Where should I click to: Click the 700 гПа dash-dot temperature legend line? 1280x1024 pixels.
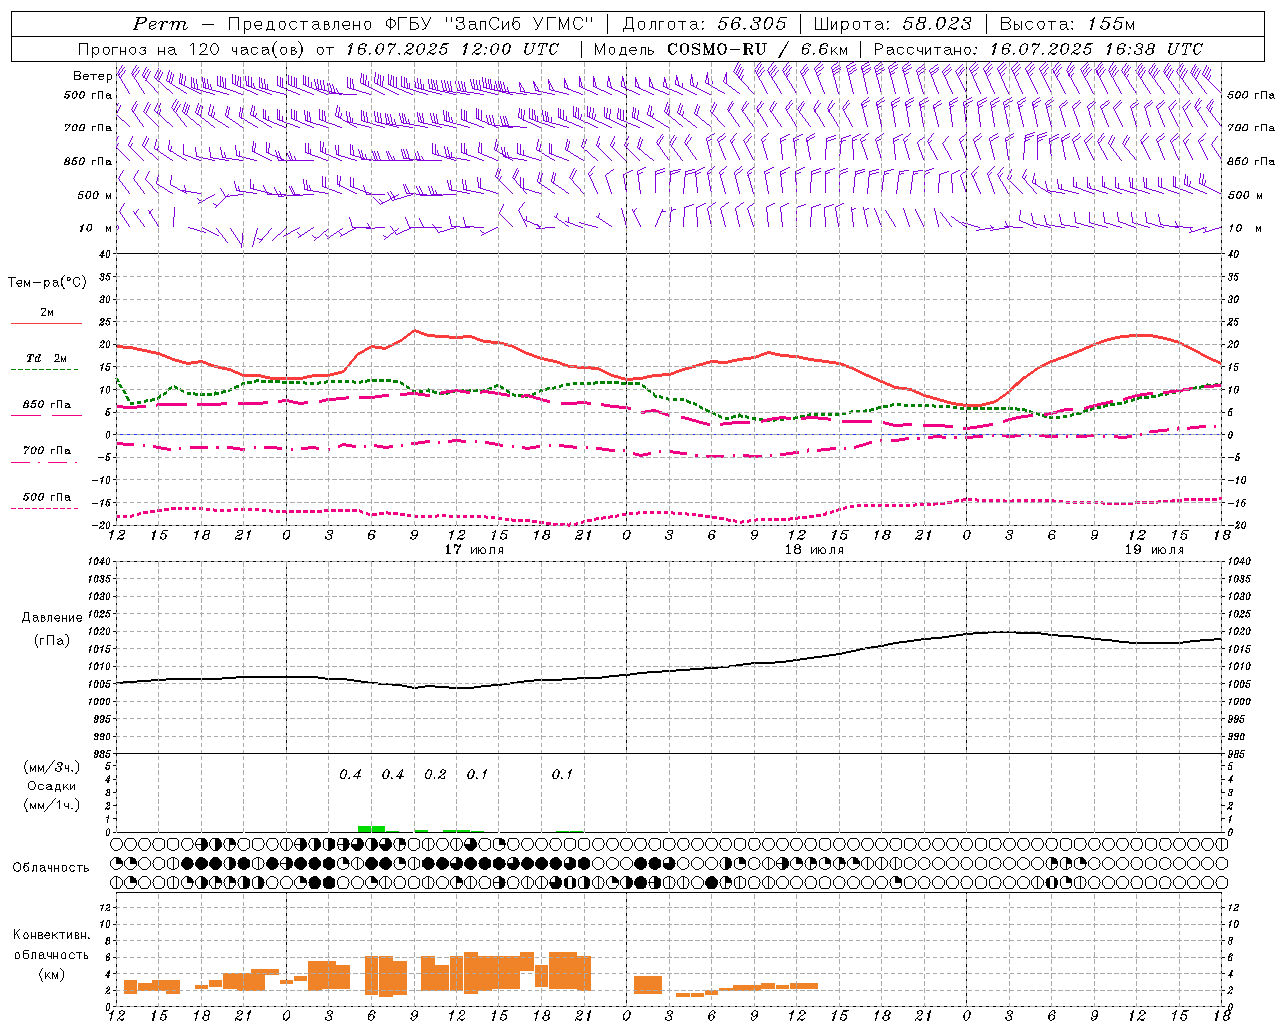coord(46,462)
